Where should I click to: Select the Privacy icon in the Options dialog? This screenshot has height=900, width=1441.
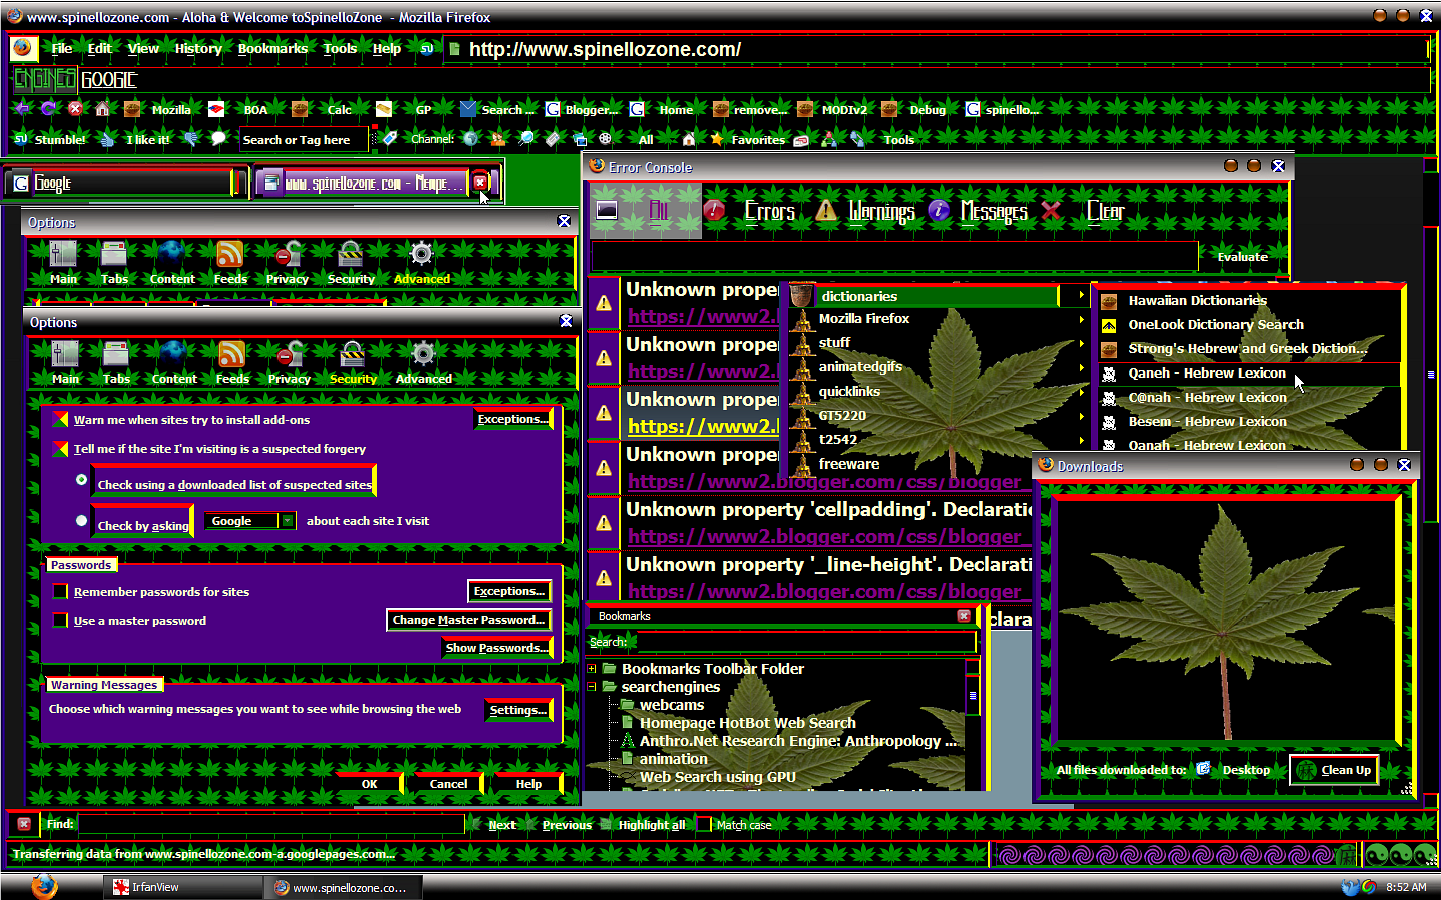pos(288,363)
